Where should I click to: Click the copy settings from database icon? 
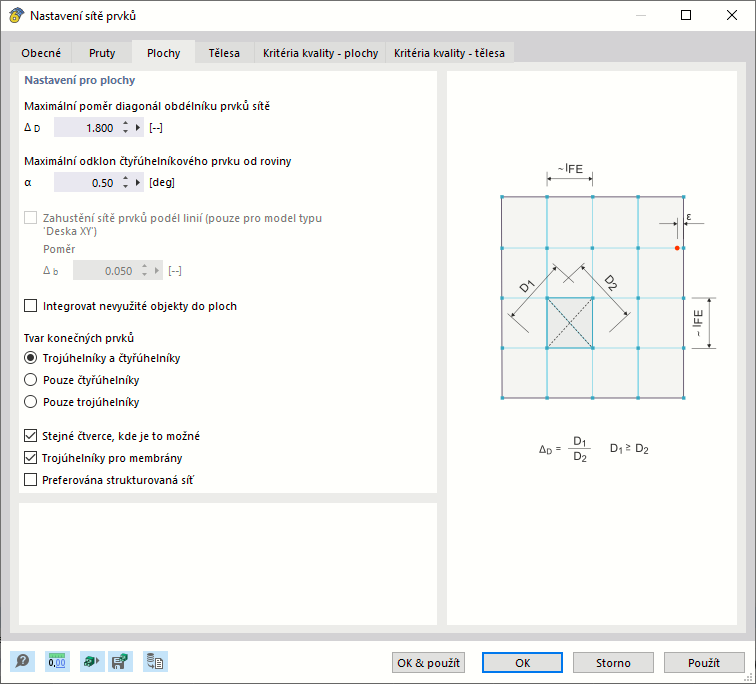click(155, 662)
